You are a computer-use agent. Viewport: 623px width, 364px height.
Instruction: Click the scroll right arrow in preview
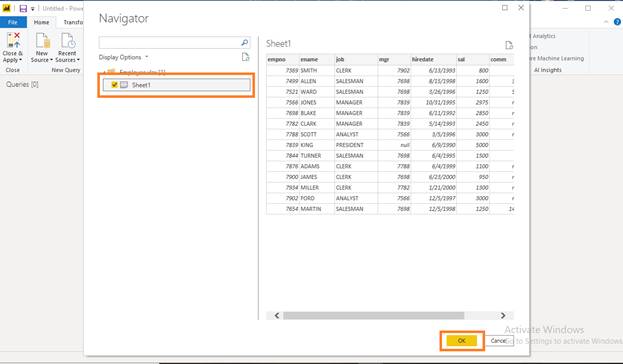[503, 316]
